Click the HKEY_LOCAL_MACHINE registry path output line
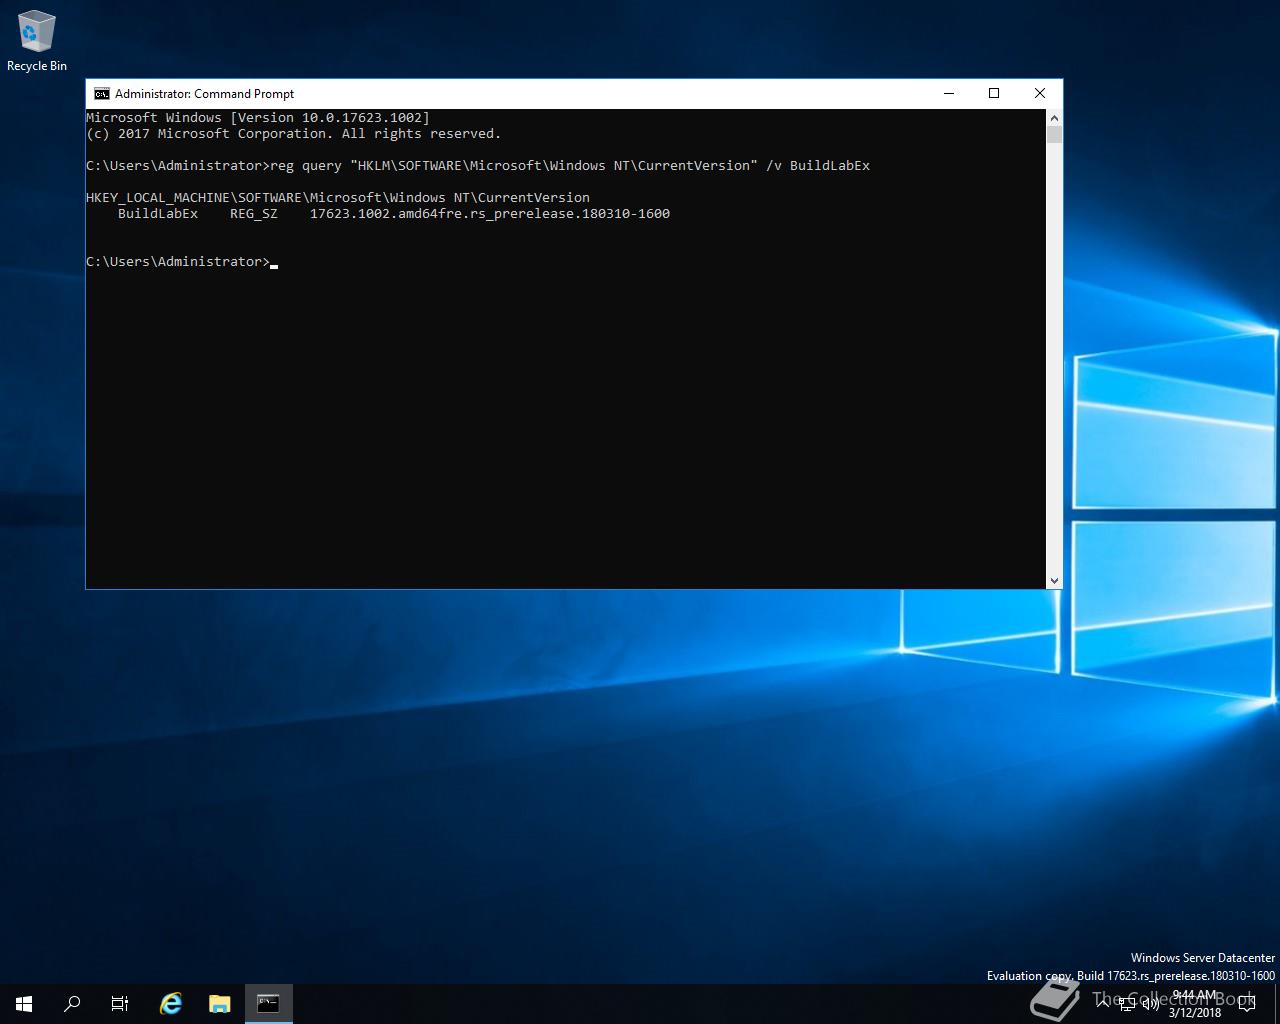 coord(338,198)
